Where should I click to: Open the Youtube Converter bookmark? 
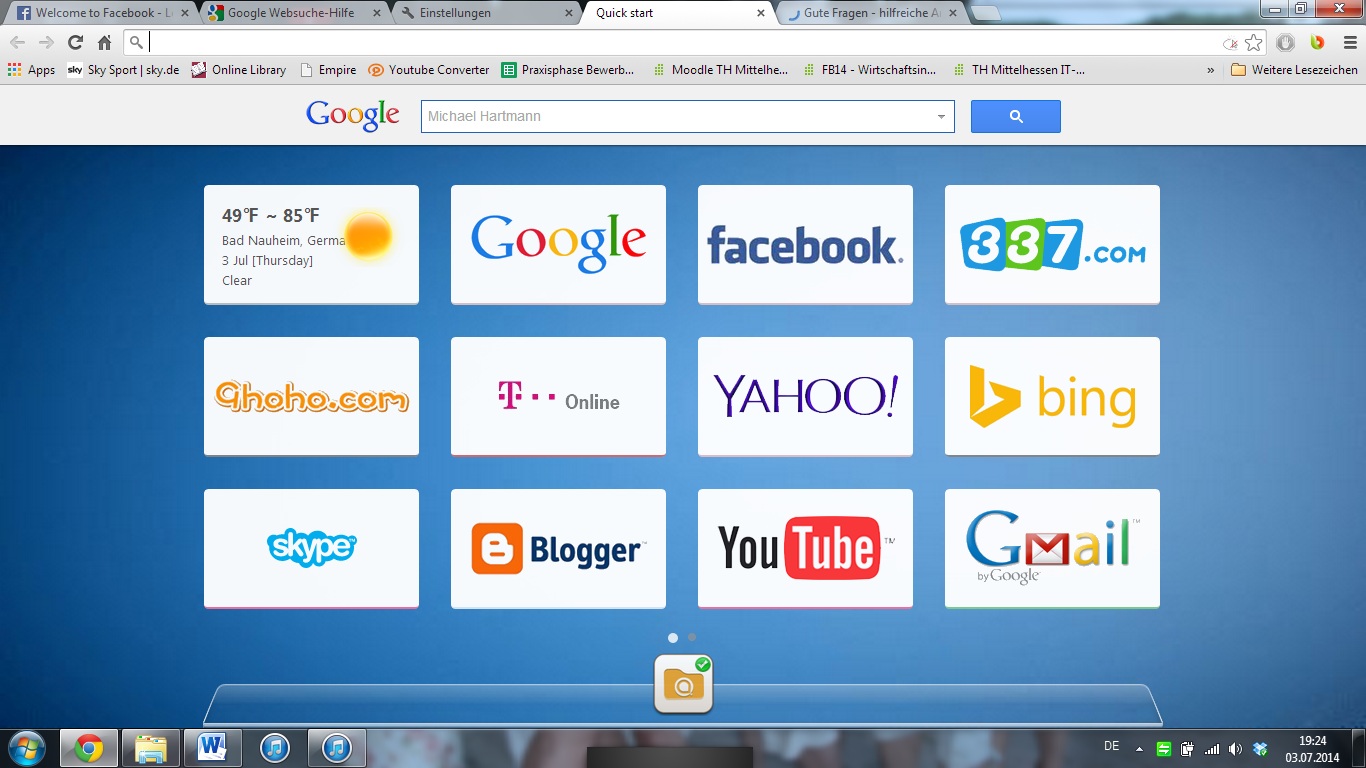tap(429, 70)
